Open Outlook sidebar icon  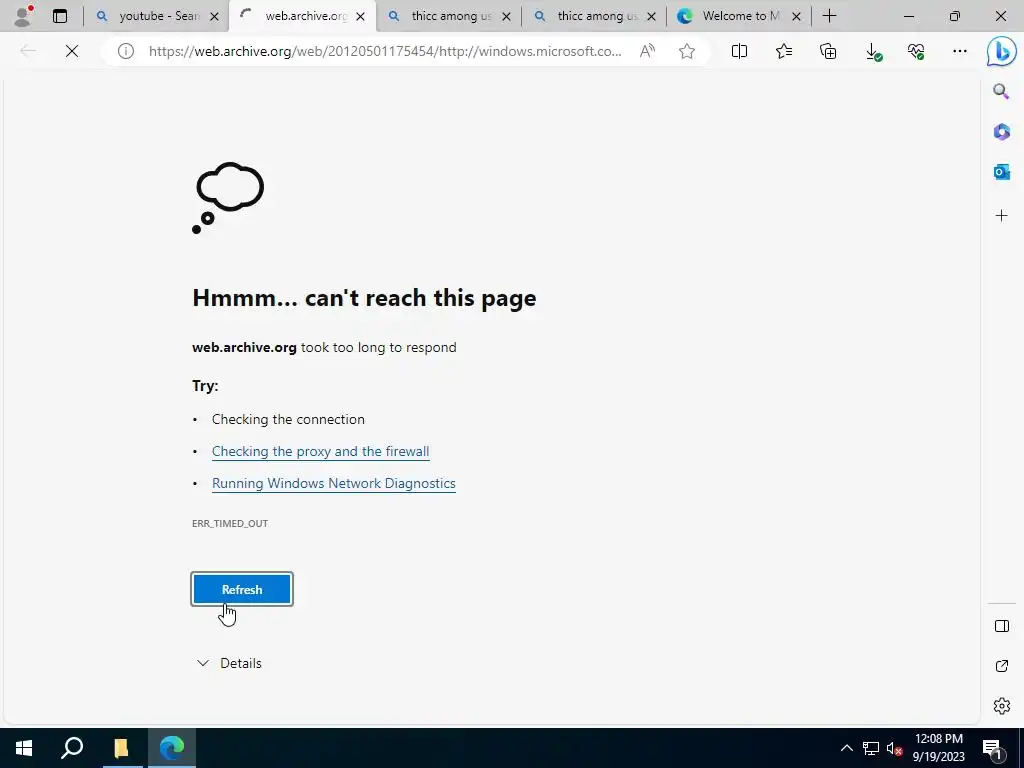click(x=1001, y=172)
